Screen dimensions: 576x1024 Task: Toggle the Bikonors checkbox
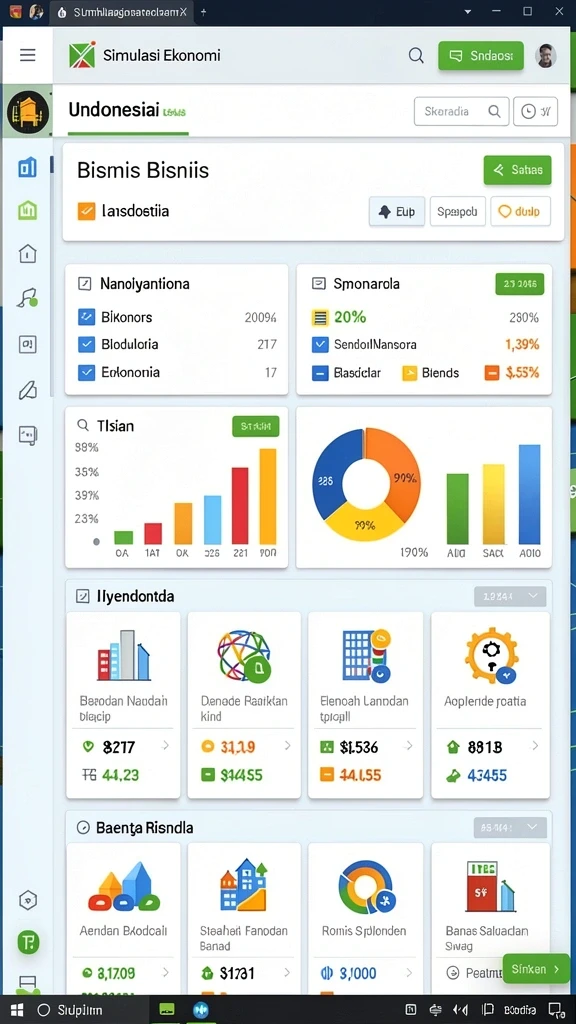[86, 317]
